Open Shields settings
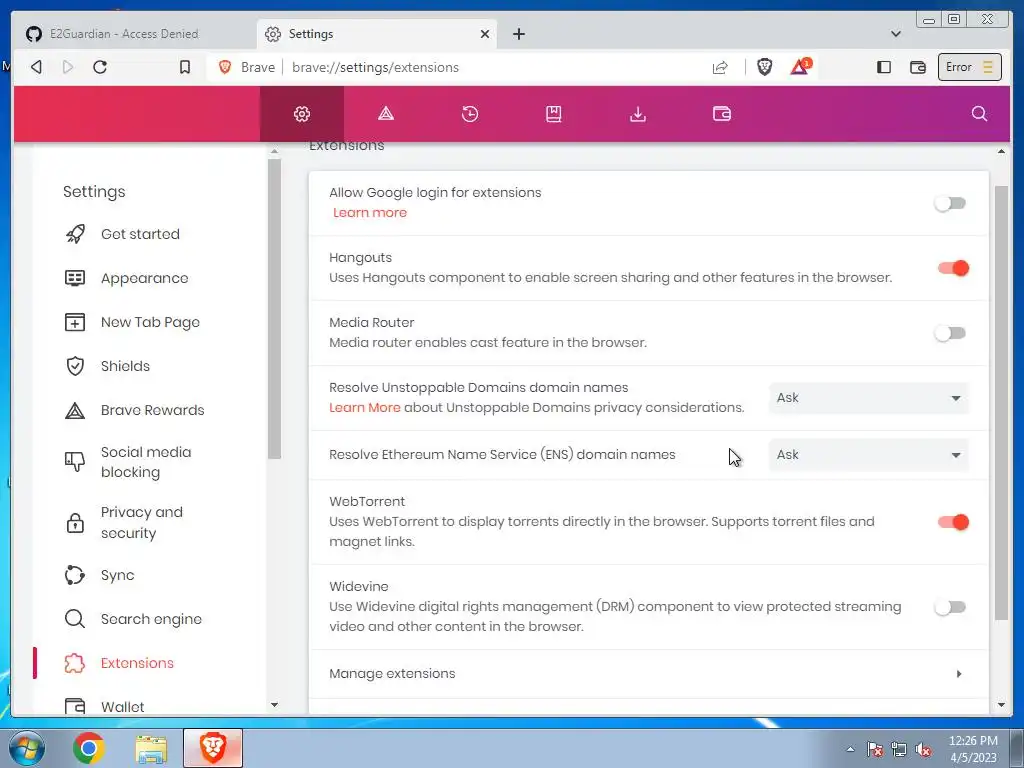 click(x=125, y=366)
